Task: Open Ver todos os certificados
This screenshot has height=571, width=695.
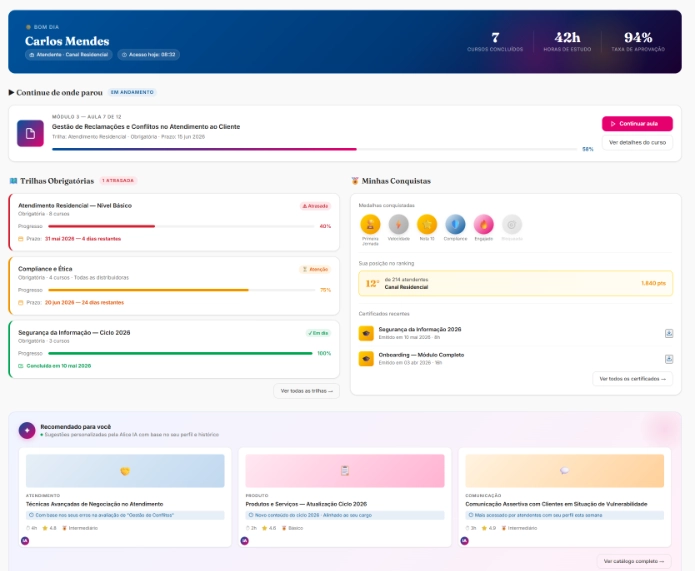Action: [x=633, y=379]
